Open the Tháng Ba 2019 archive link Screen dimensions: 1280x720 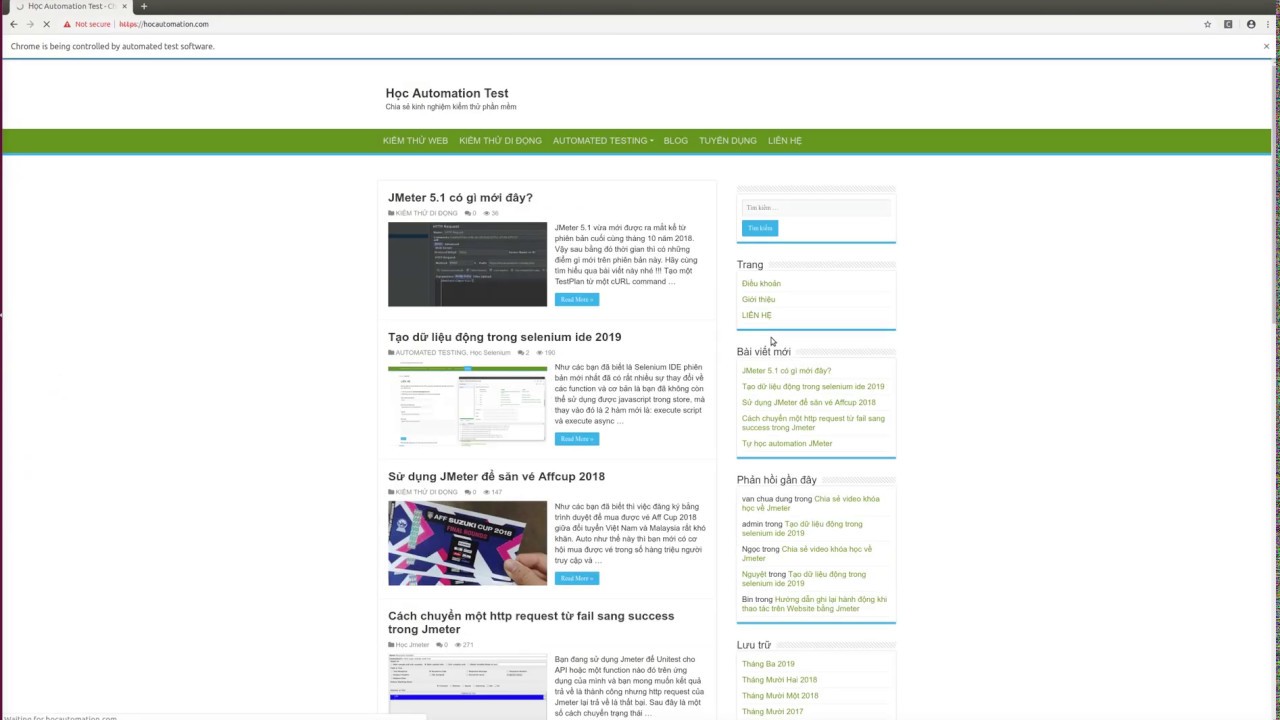pyautogui.click(x=768, y=664)
